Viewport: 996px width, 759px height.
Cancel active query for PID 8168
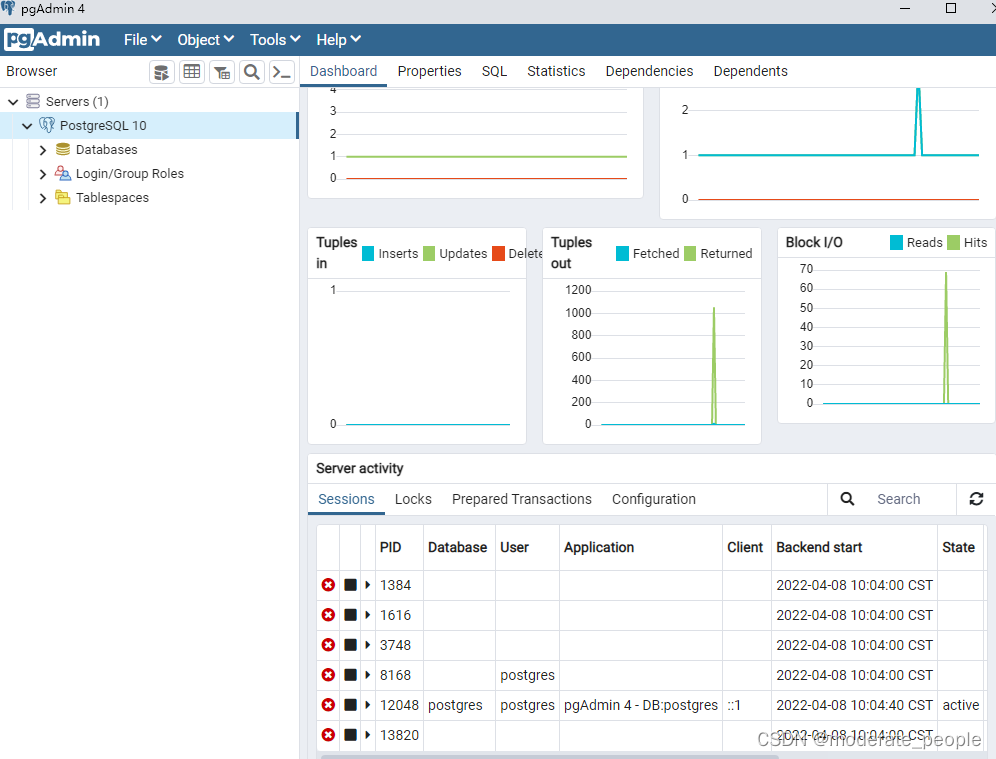click(x=350, y=675)
